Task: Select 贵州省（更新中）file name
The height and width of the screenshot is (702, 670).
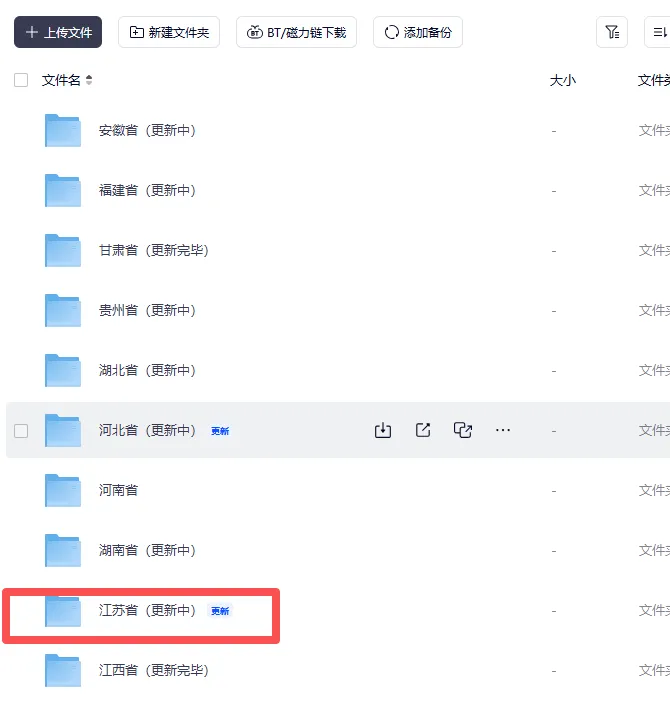Action: pos(147,310)
